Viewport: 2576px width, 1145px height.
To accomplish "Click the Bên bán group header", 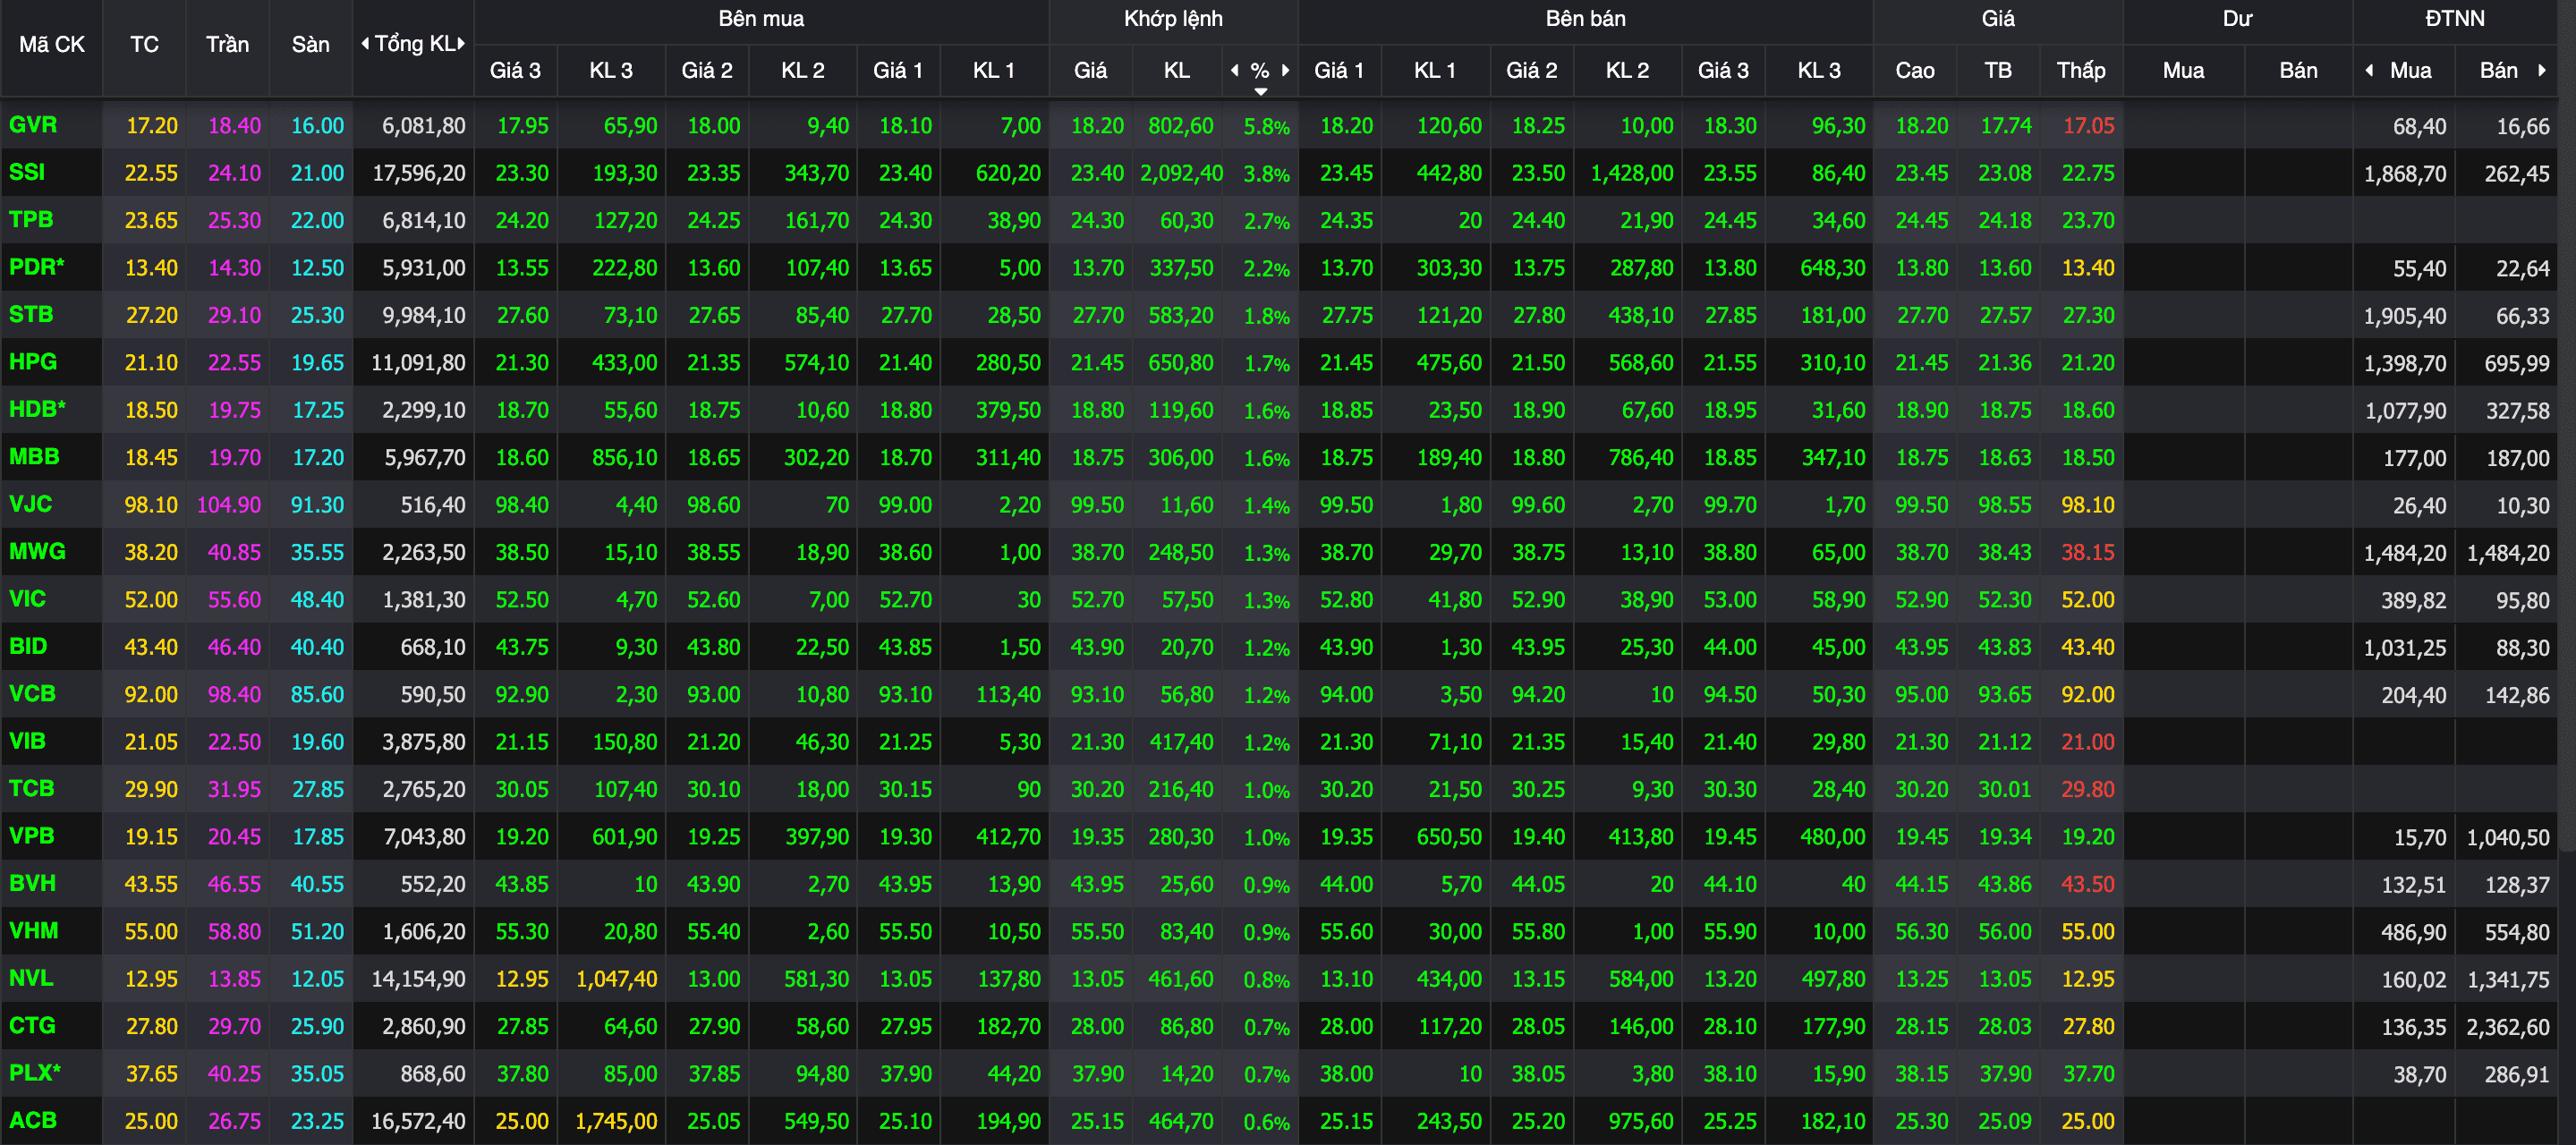I will (x=1585, y=19).
